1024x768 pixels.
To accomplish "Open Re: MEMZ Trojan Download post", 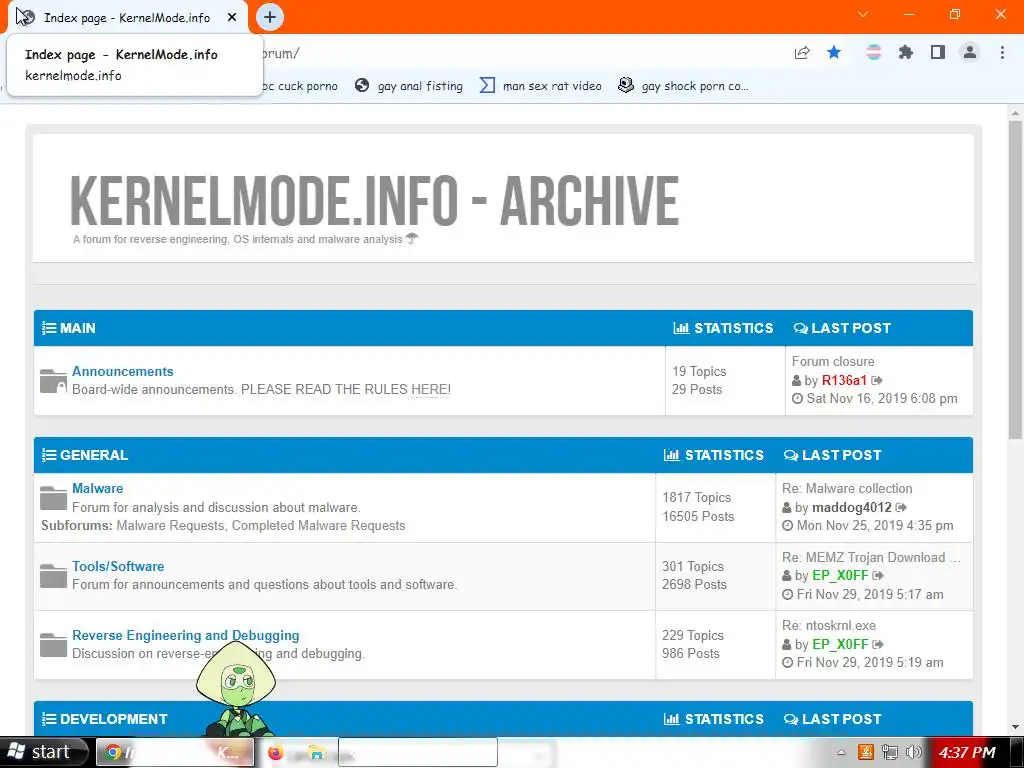I will pyautogui.click(x=871, y=557).
